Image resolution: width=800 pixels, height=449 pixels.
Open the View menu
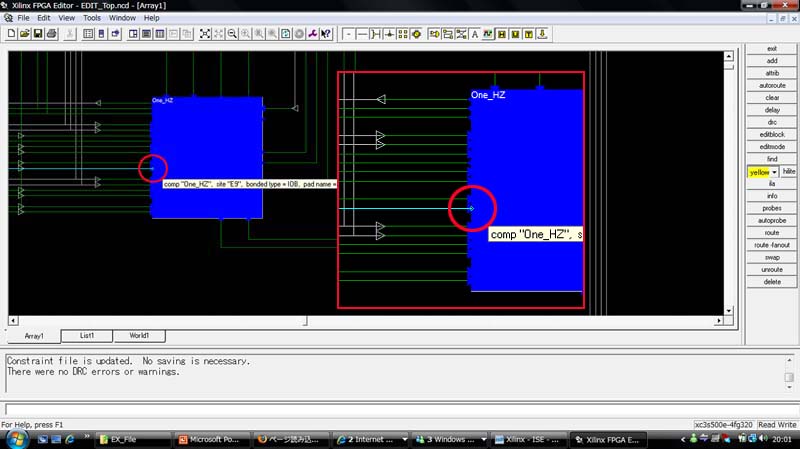[66, 18]
